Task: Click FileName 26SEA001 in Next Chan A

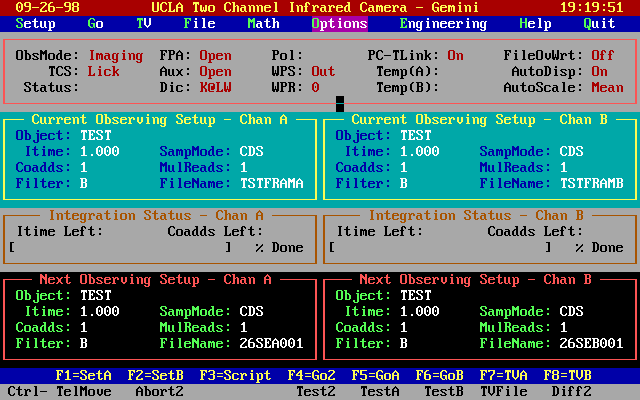Action: click(x=272, y=343)
